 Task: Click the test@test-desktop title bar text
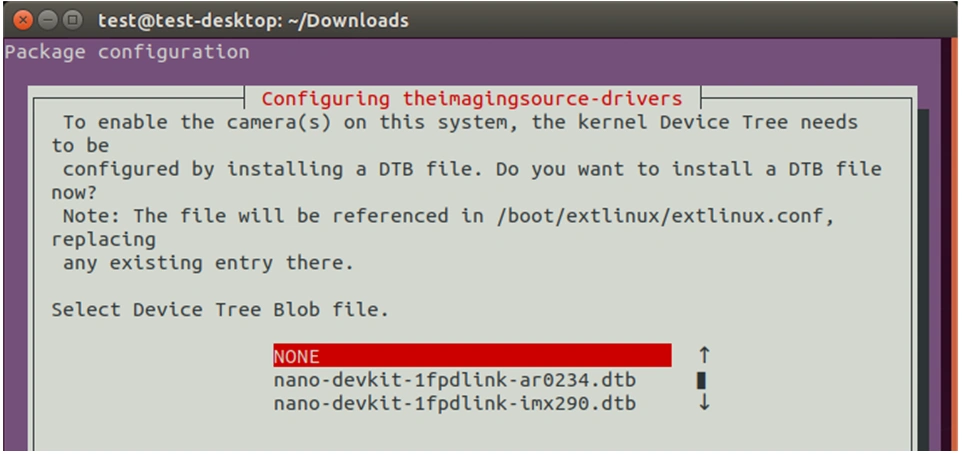tap(253, 20)
